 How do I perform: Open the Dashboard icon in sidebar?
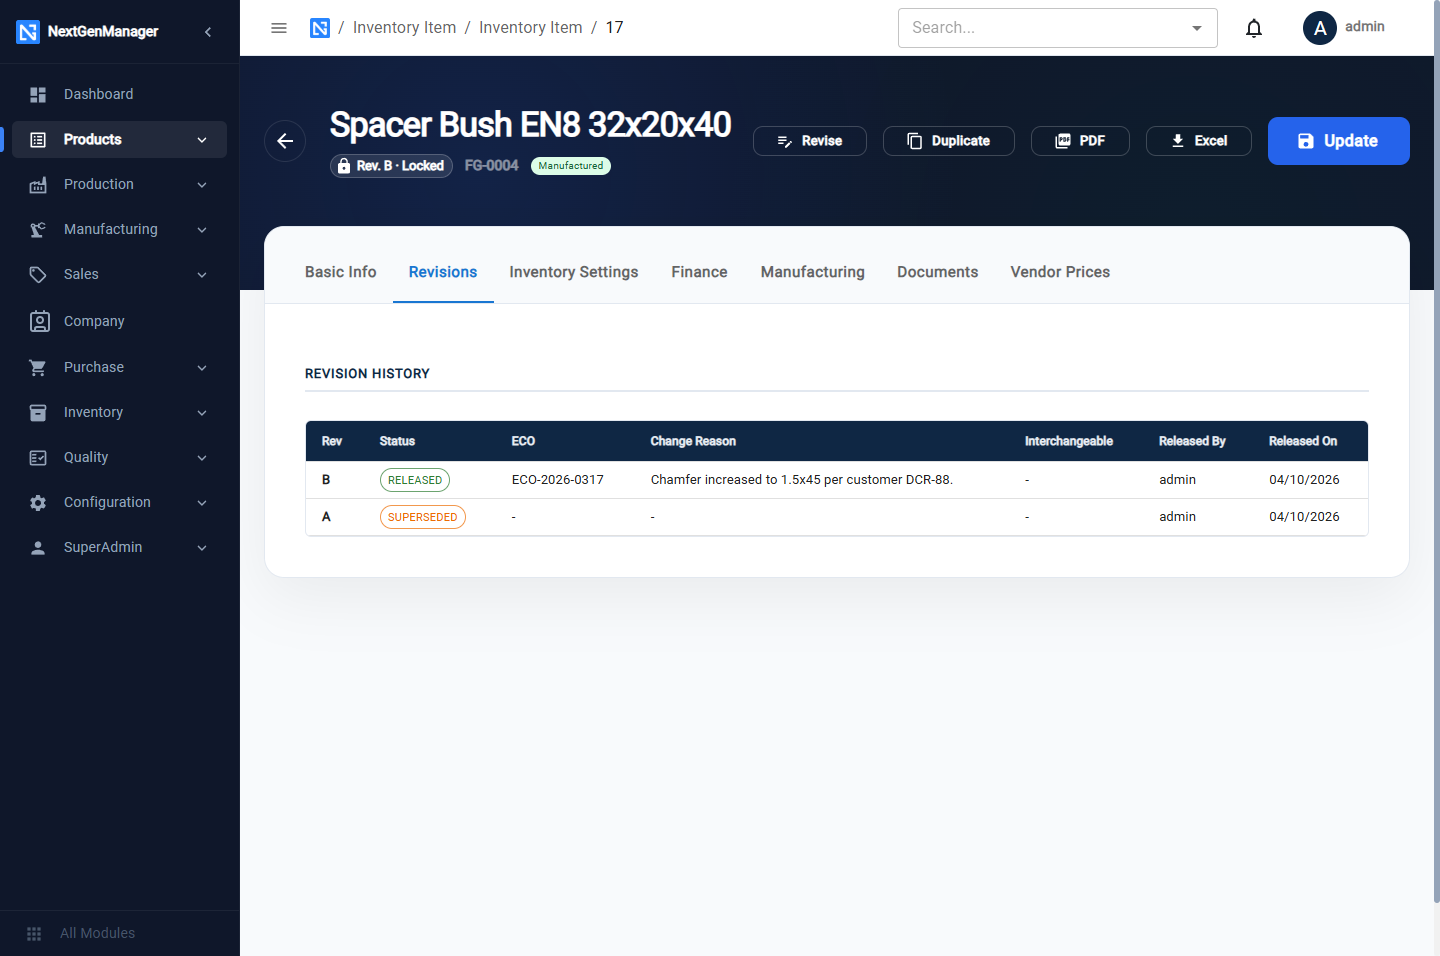click(38, 94)
